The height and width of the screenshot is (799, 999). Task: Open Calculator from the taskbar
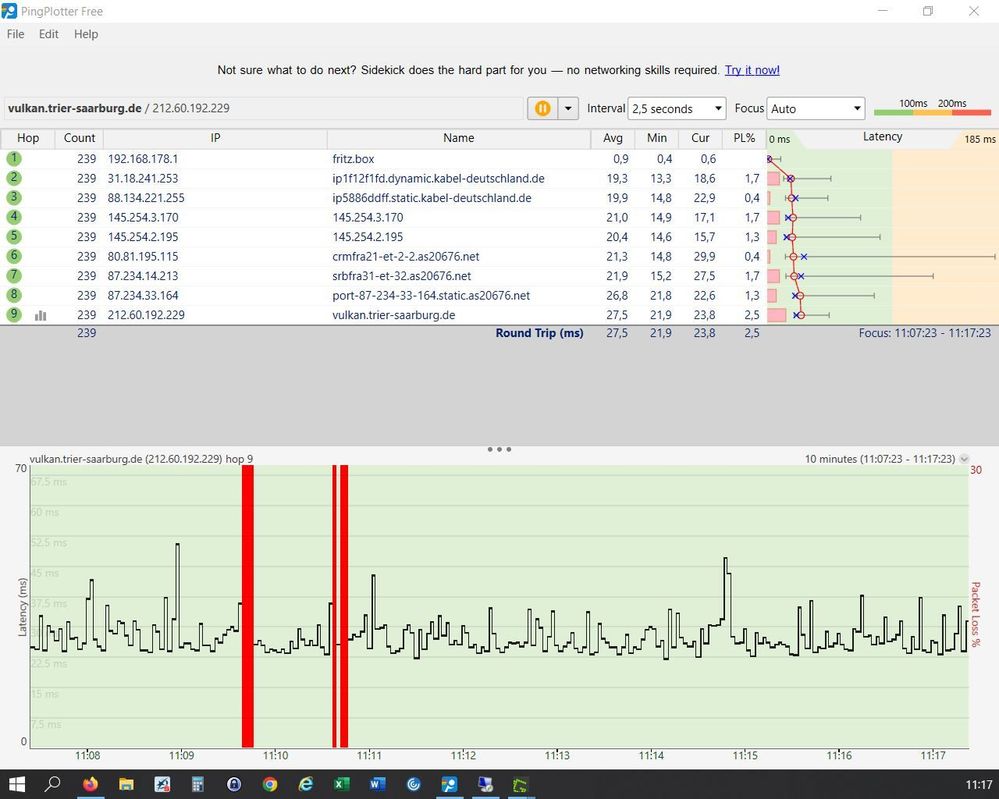[x=198, y=784]
